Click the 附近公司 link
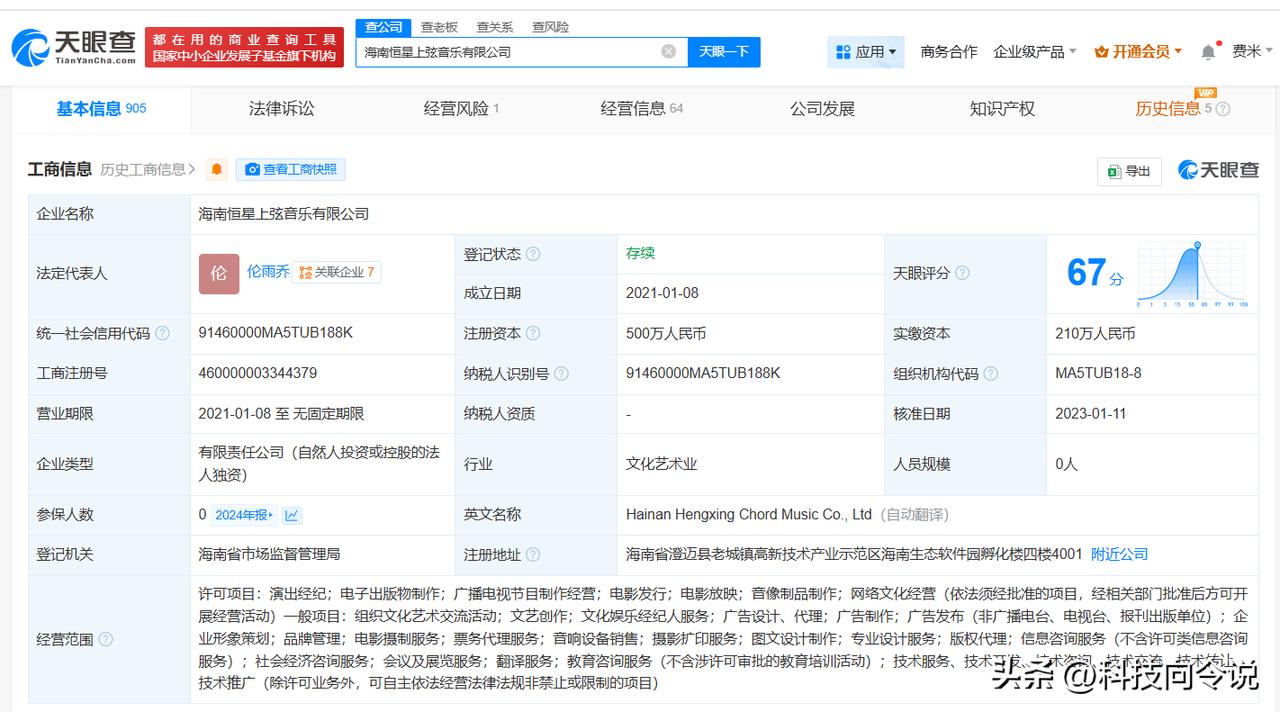Screen dimensions: 1280x712 click(x=1119, y=554)
